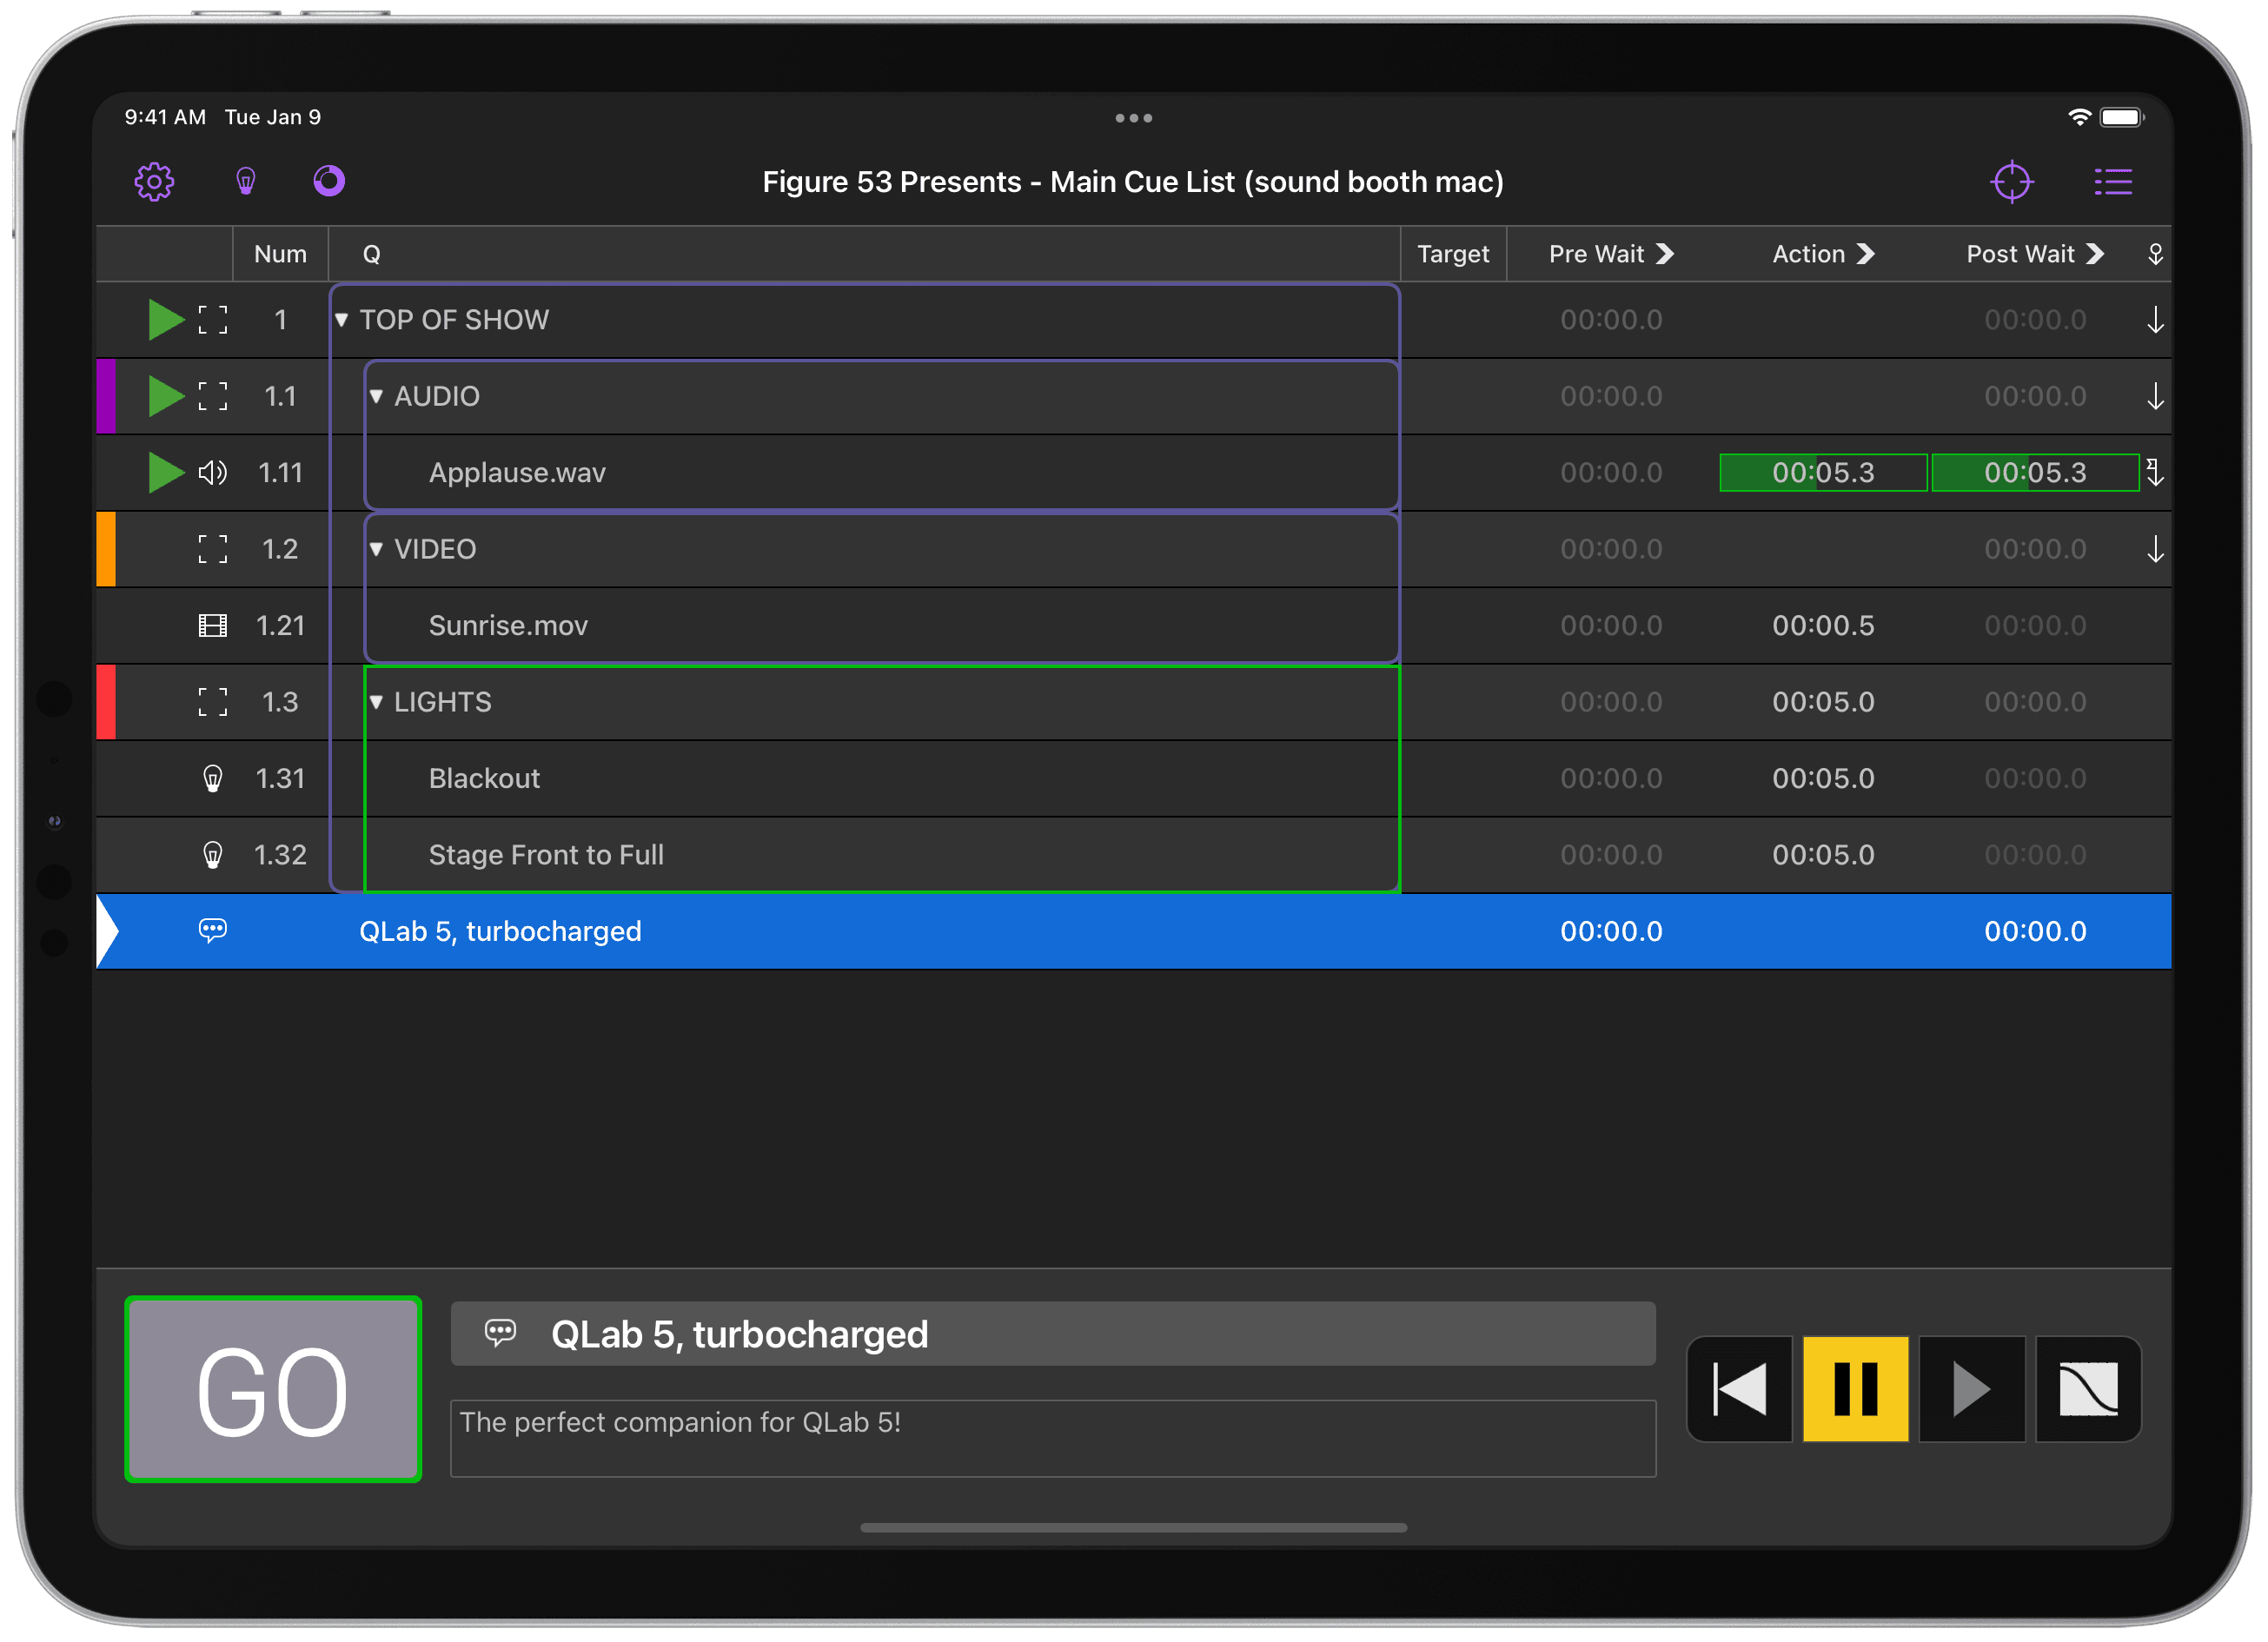Tap group icon on AUDIO row
The height and width of the screenshot is (1642, 2268).
pyautogui.click(x=212, y=396)
